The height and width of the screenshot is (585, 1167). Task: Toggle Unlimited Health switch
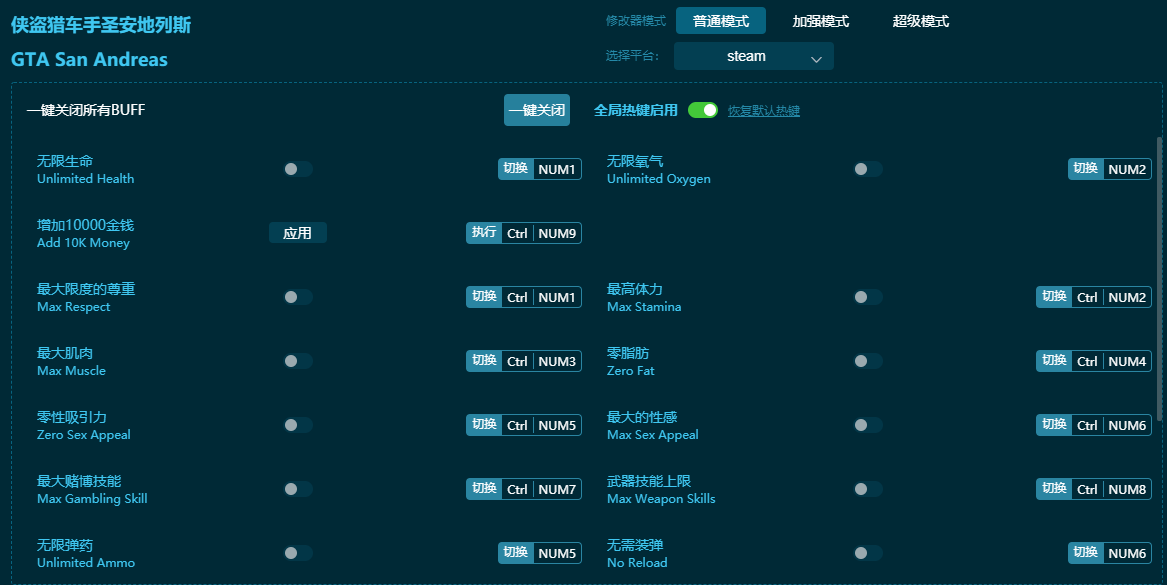(297, 169)
